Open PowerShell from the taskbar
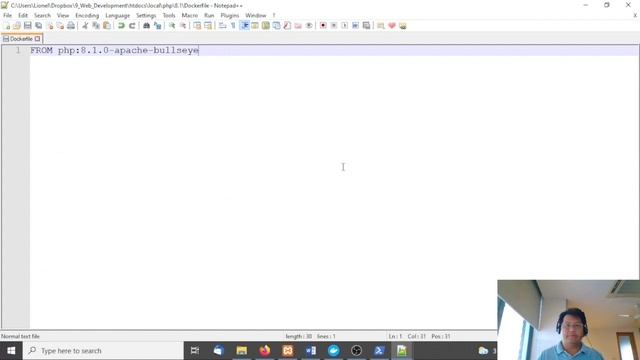Screen dimensions: 640x360 coord(379,351)
